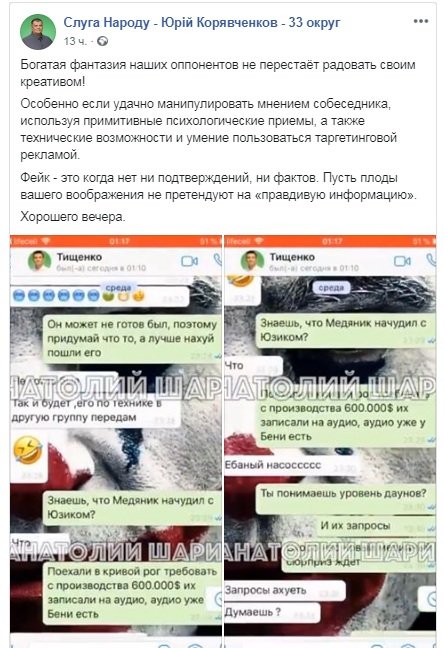Image resolution: width=444 pixels, height=648 pixels.
Task: Click the 13 ч. post timestamp
Action: tap(75, 41)
